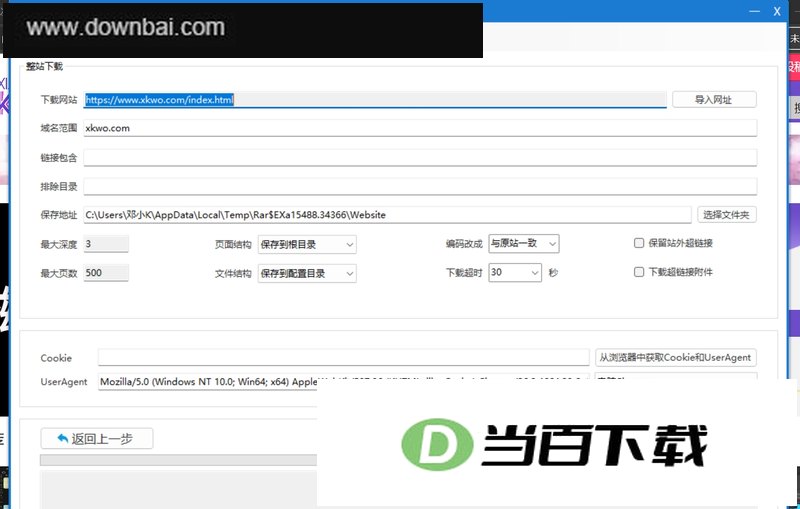800x509 pixels.
Task: Open the 下载超时 dropdown showing 30
Action: [x=515, y=272]
